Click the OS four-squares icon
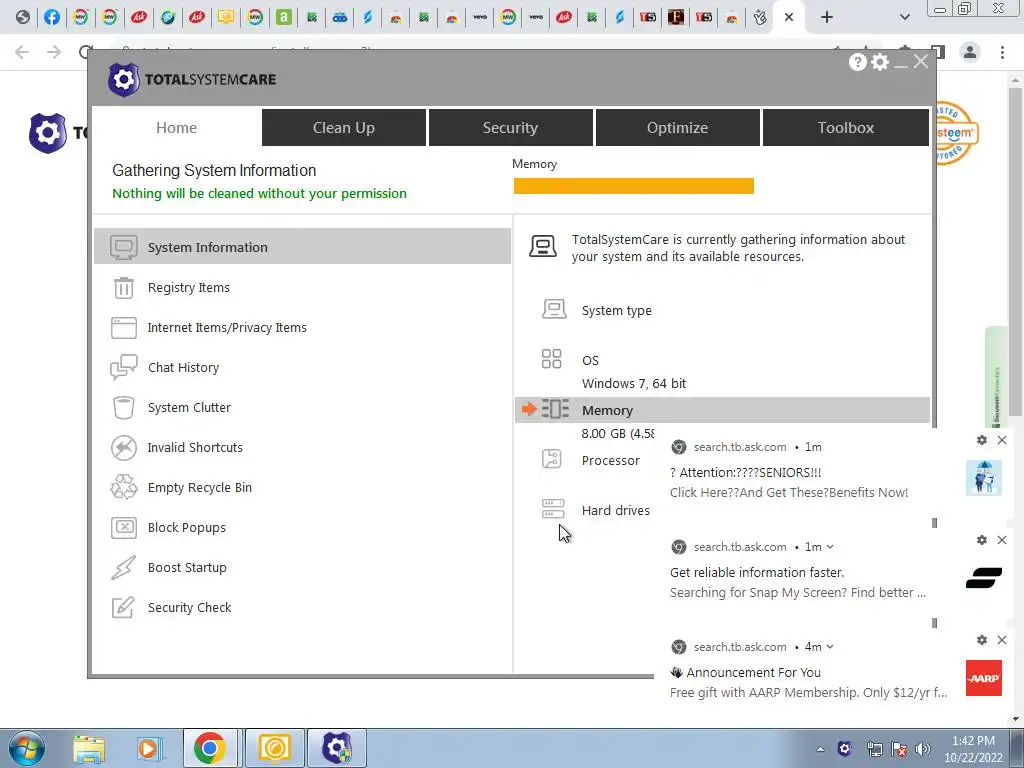 tap(551, 359)
